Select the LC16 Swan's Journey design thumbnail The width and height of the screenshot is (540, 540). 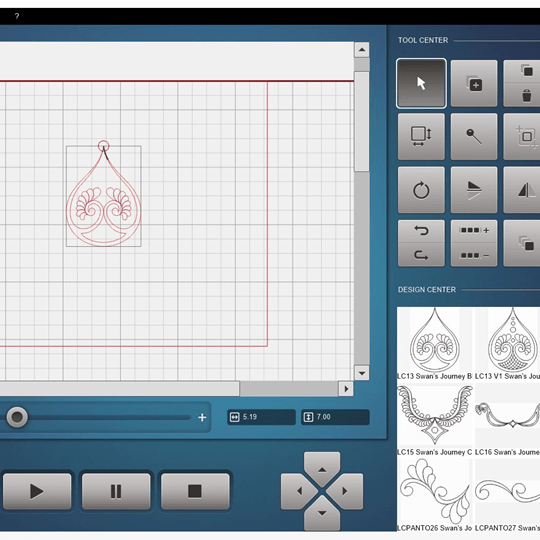click(x=507, y=420)
